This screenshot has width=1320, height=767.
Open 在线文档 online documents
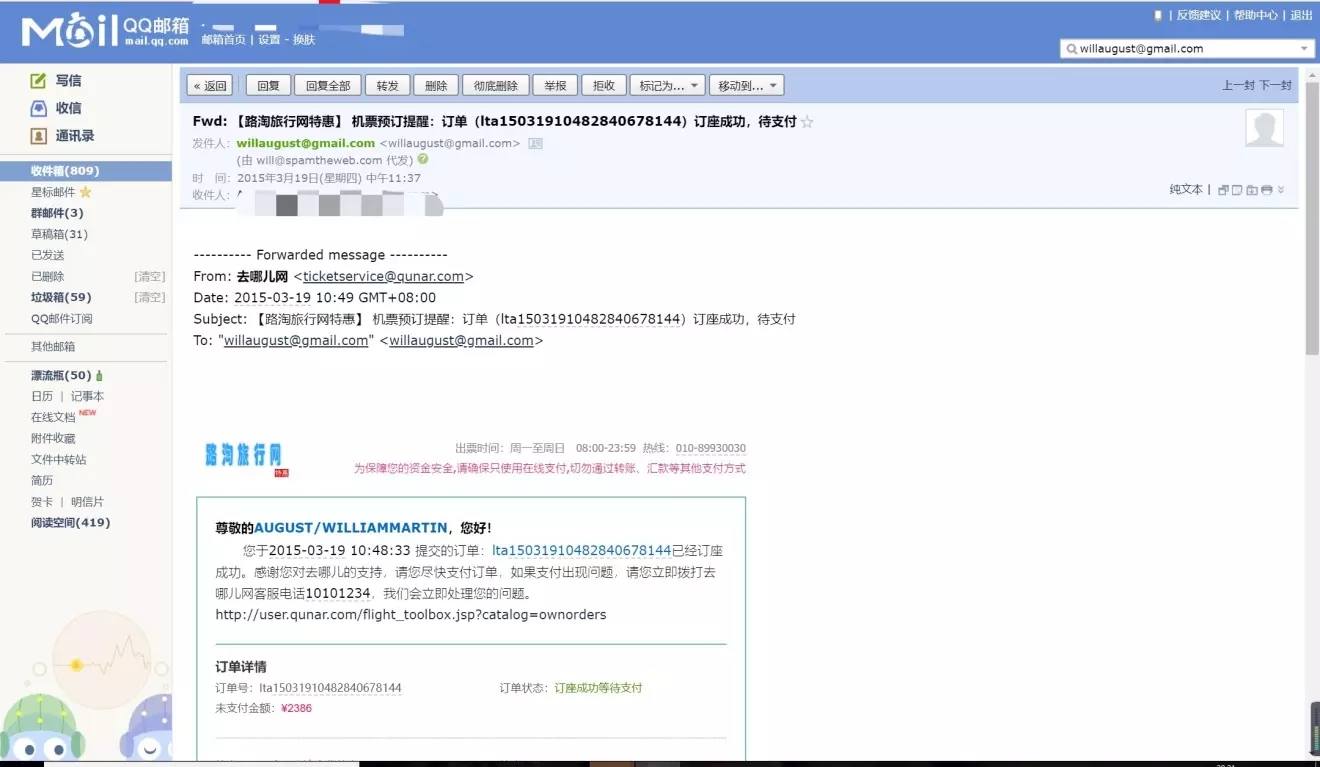coord(53,417)
